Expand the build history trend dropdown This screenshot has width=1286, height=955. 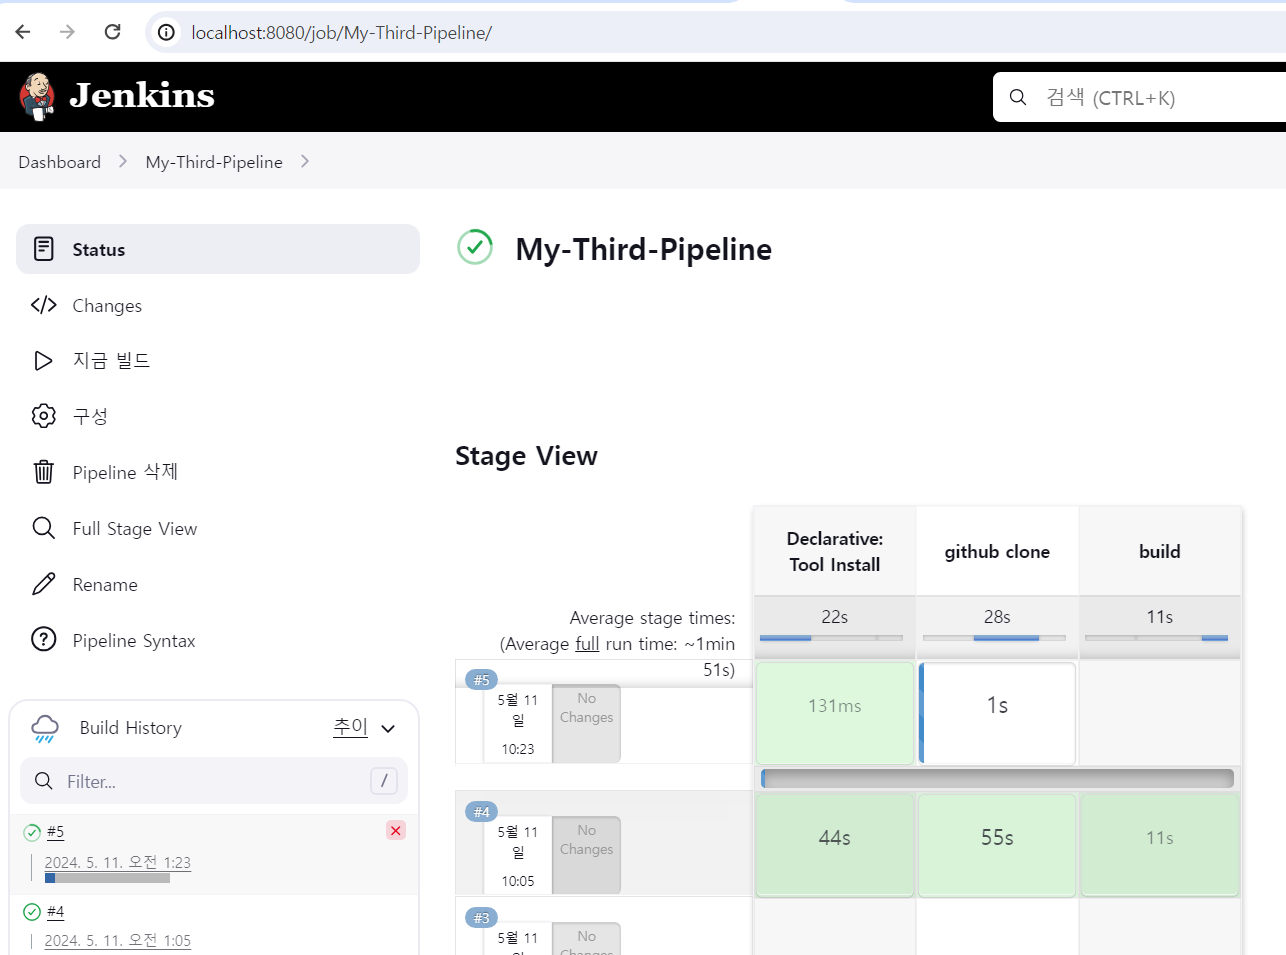point(388,729)
